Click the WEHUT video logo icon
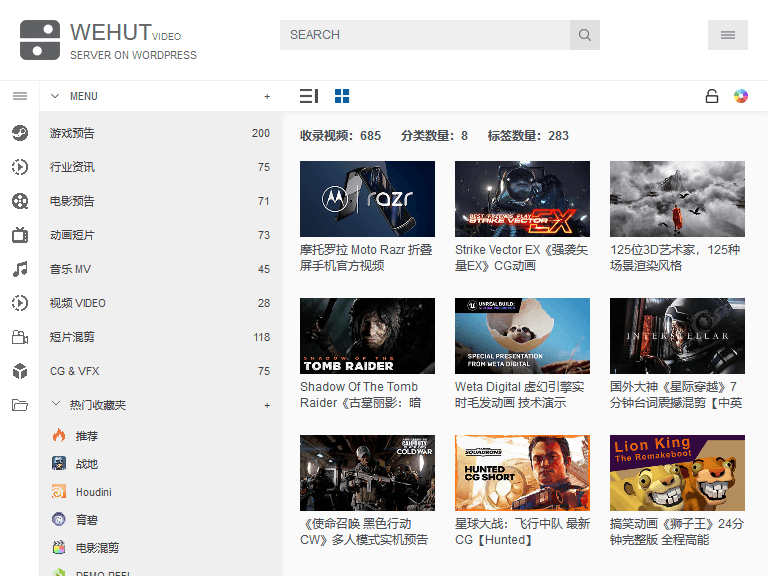 (40, 40)
